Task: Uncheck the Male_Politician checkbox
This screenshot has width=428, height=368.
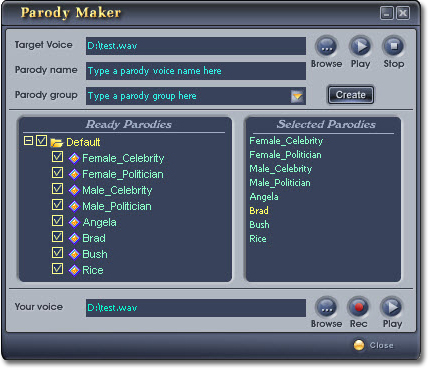Action: (57, 204)
